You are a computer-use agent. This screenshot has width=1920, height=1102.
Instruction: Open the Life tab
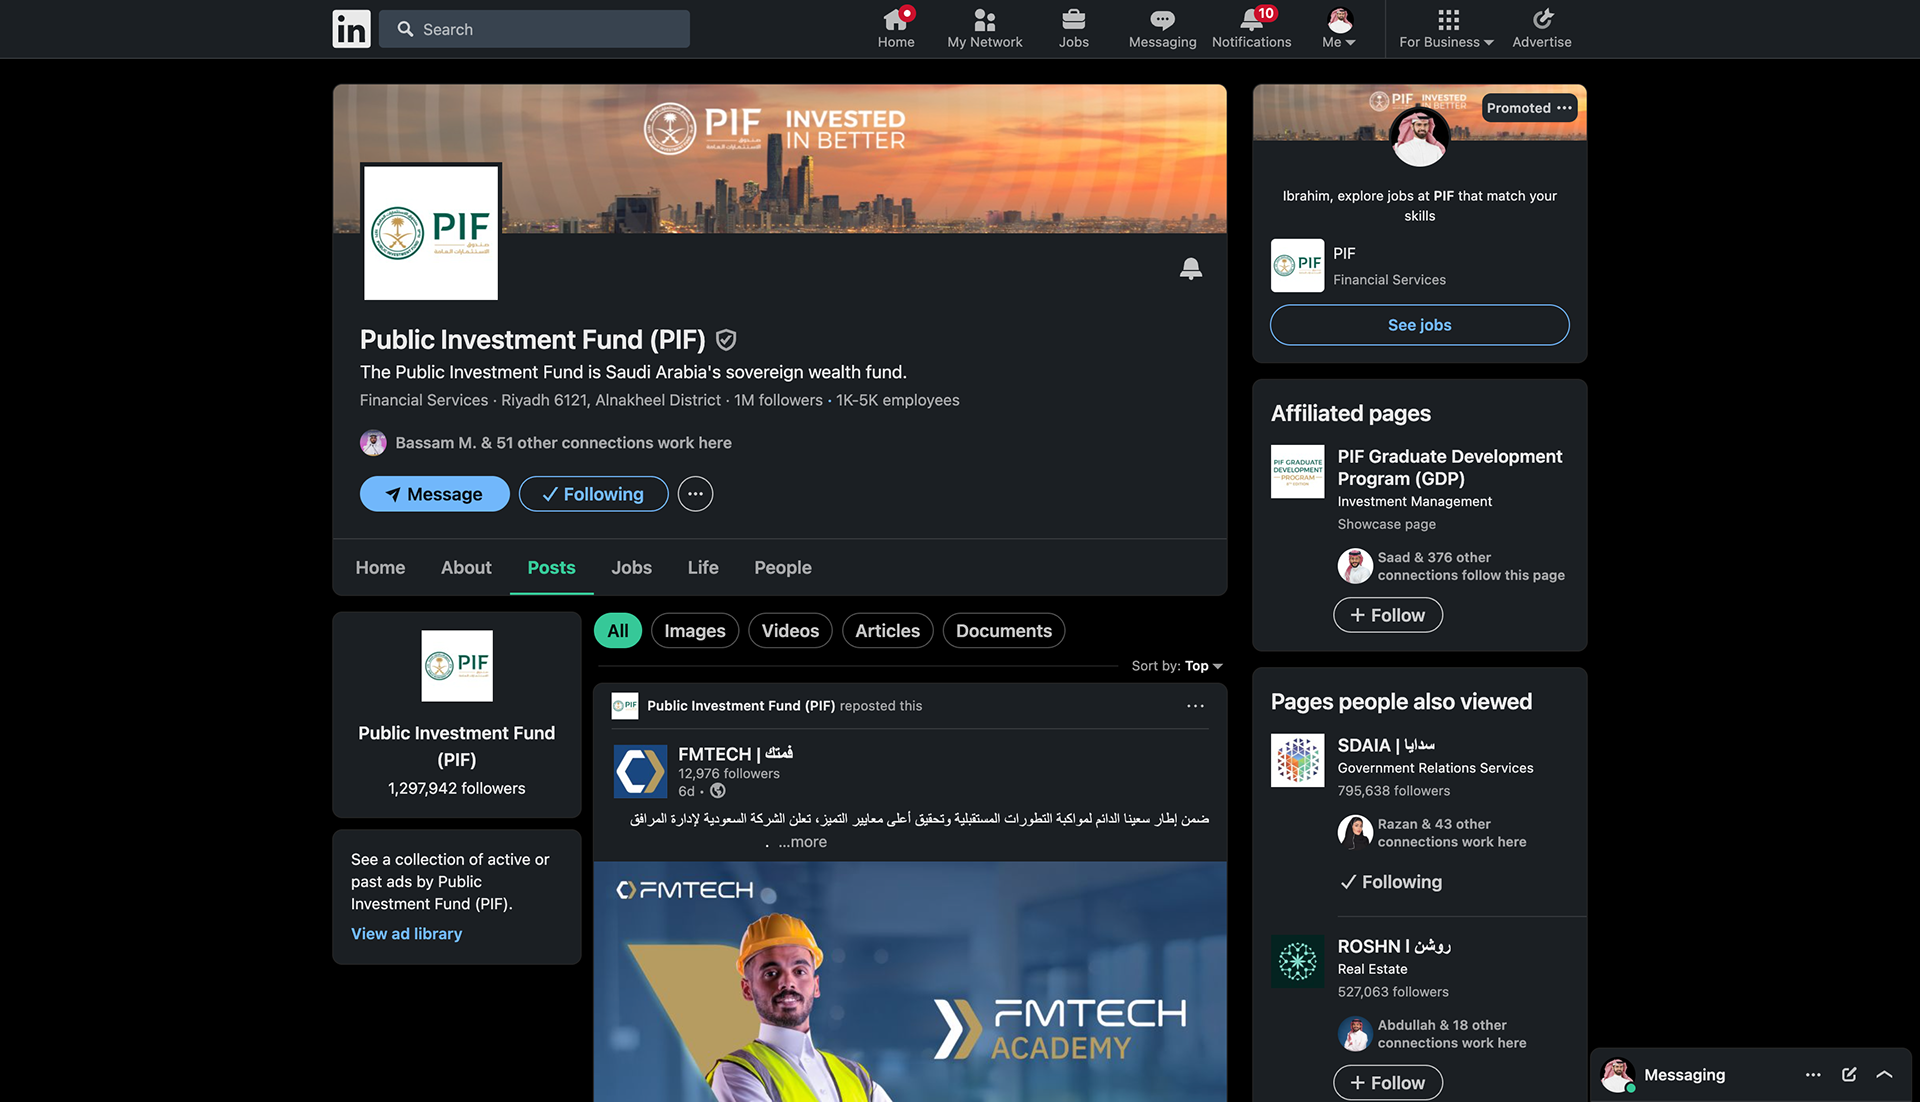(703, 567)
